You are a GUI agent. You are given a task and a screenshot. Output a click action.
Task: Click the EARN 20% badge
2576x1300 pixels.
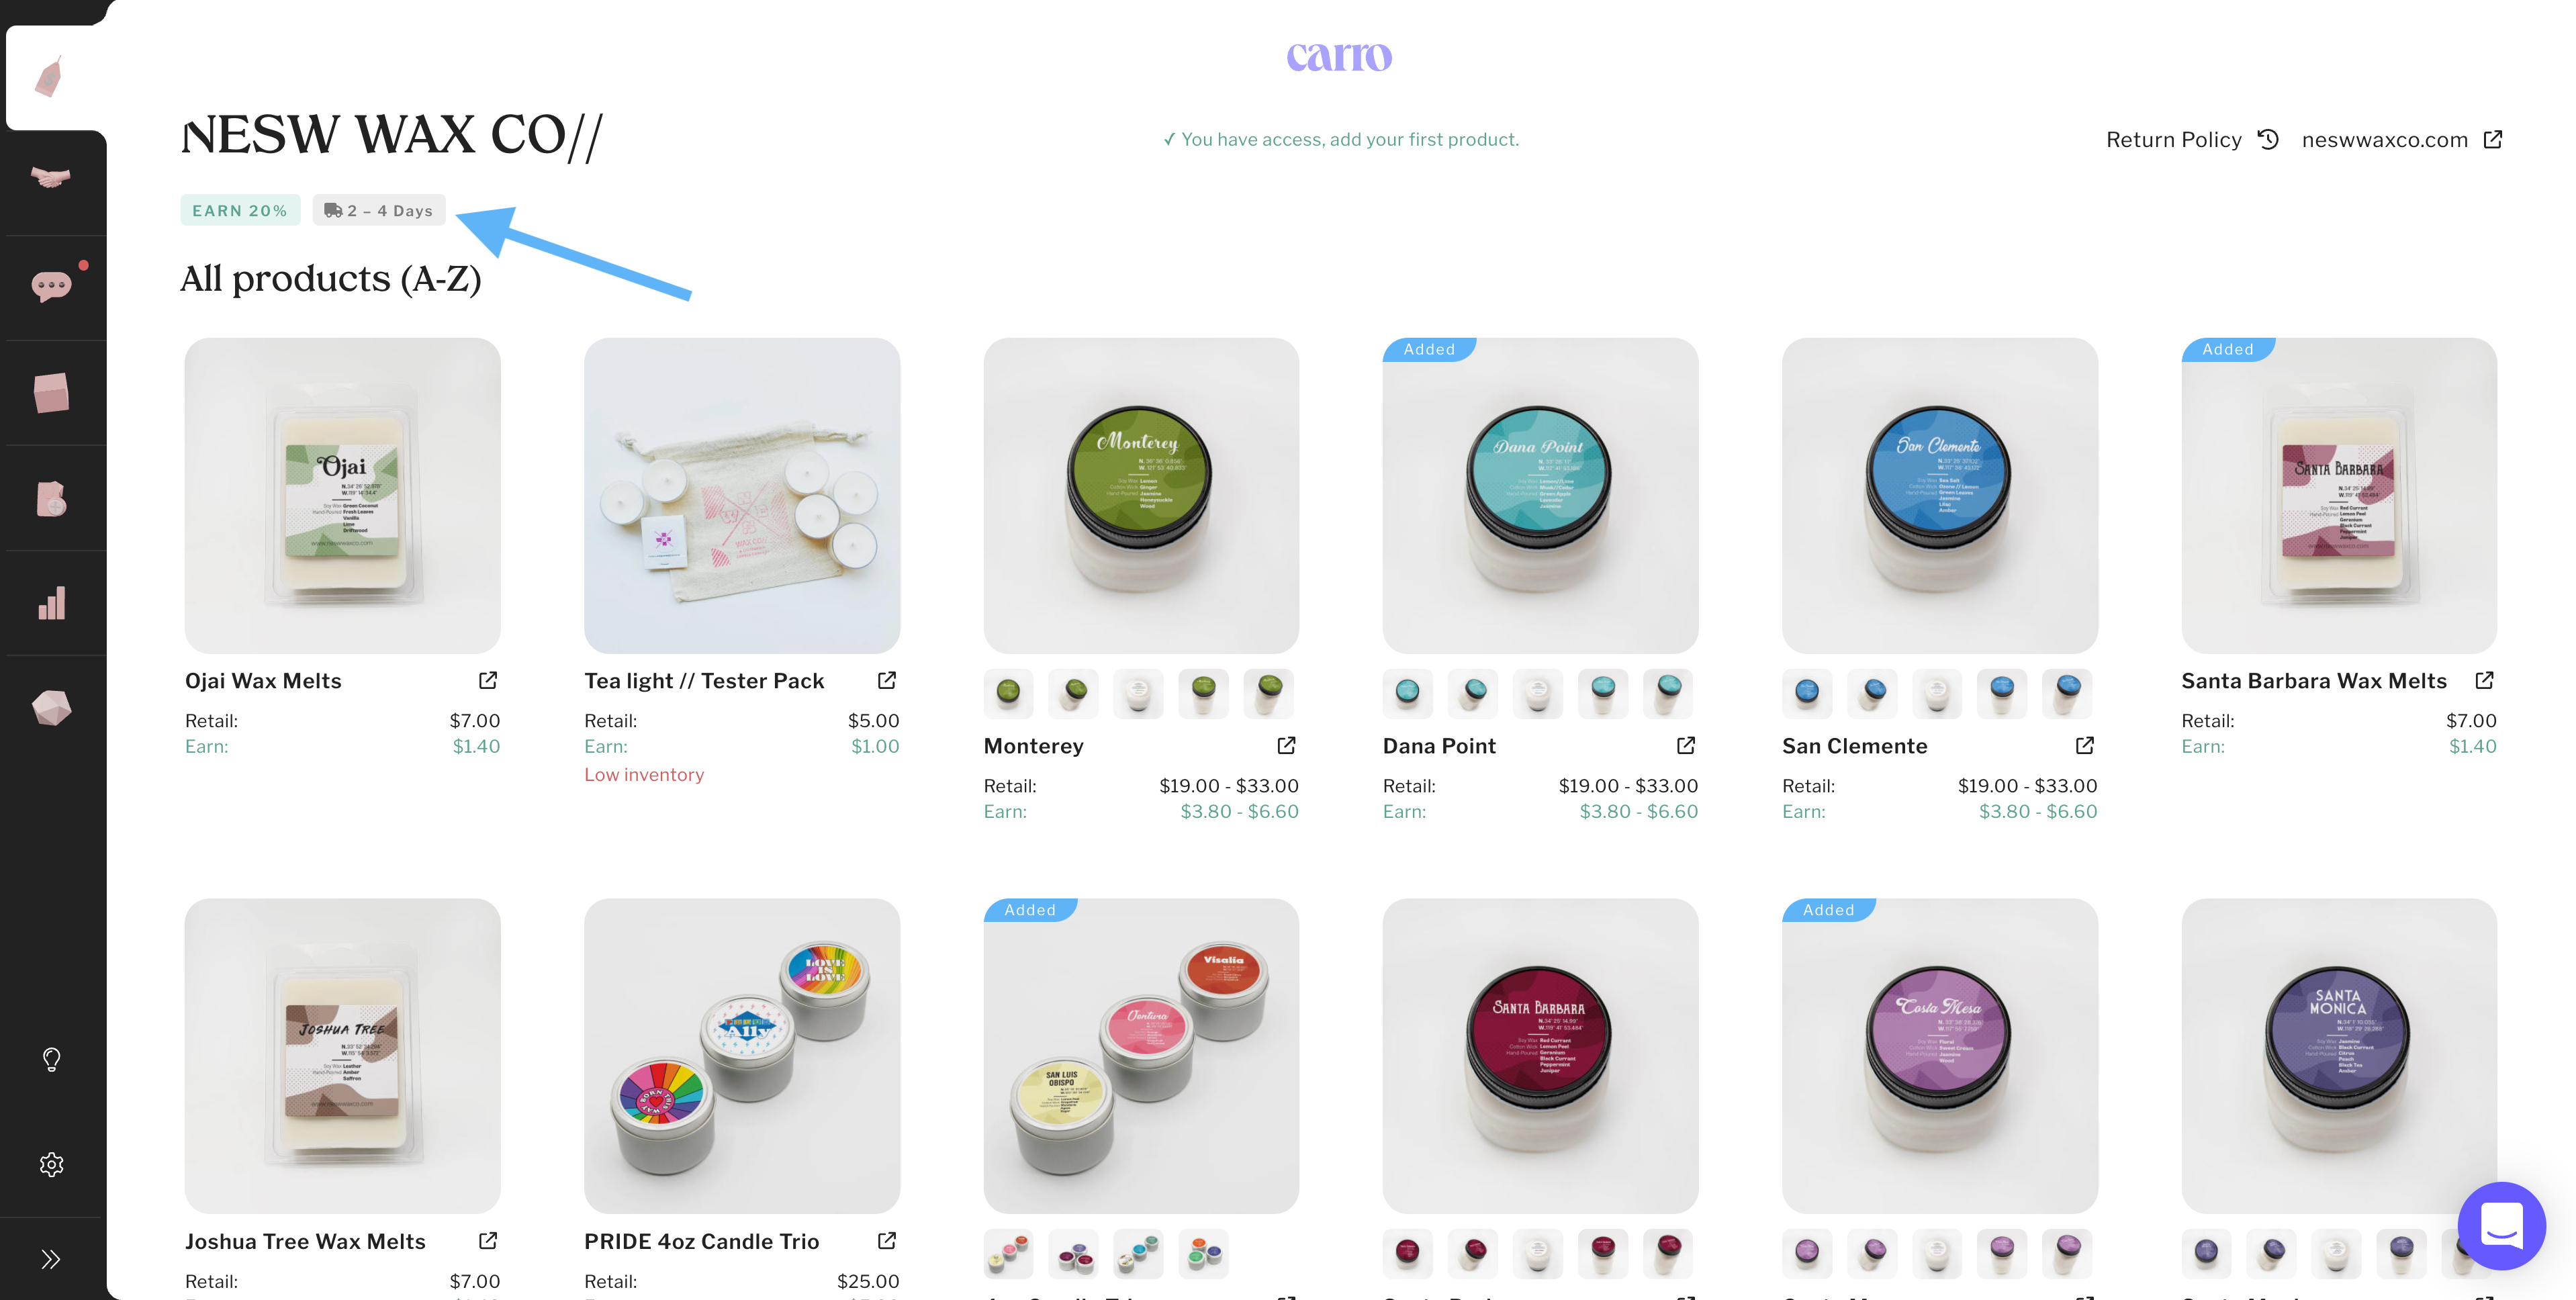pos(240,210)
